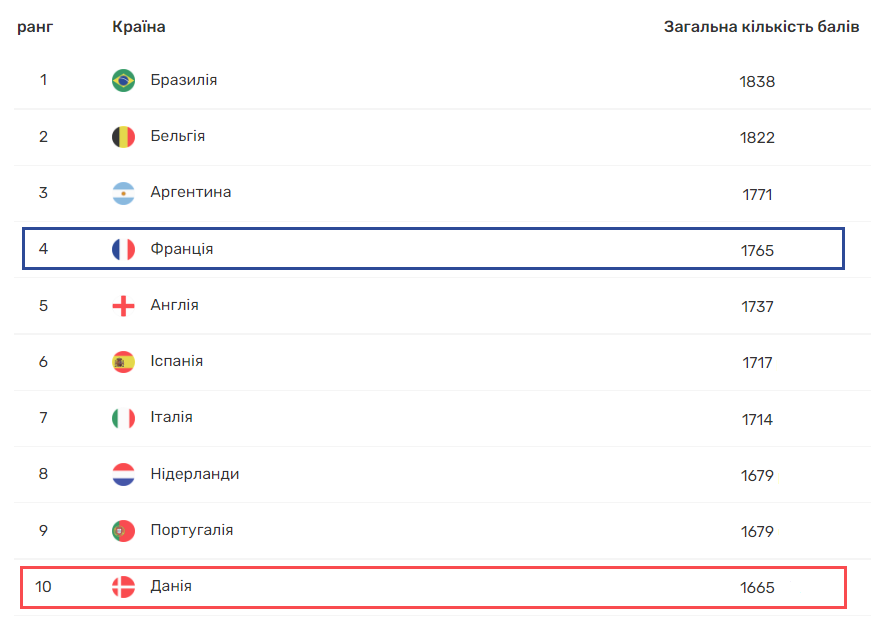Click the Netherlands flag icon
Screen dimensions: 871x618
tap(123, 474)
